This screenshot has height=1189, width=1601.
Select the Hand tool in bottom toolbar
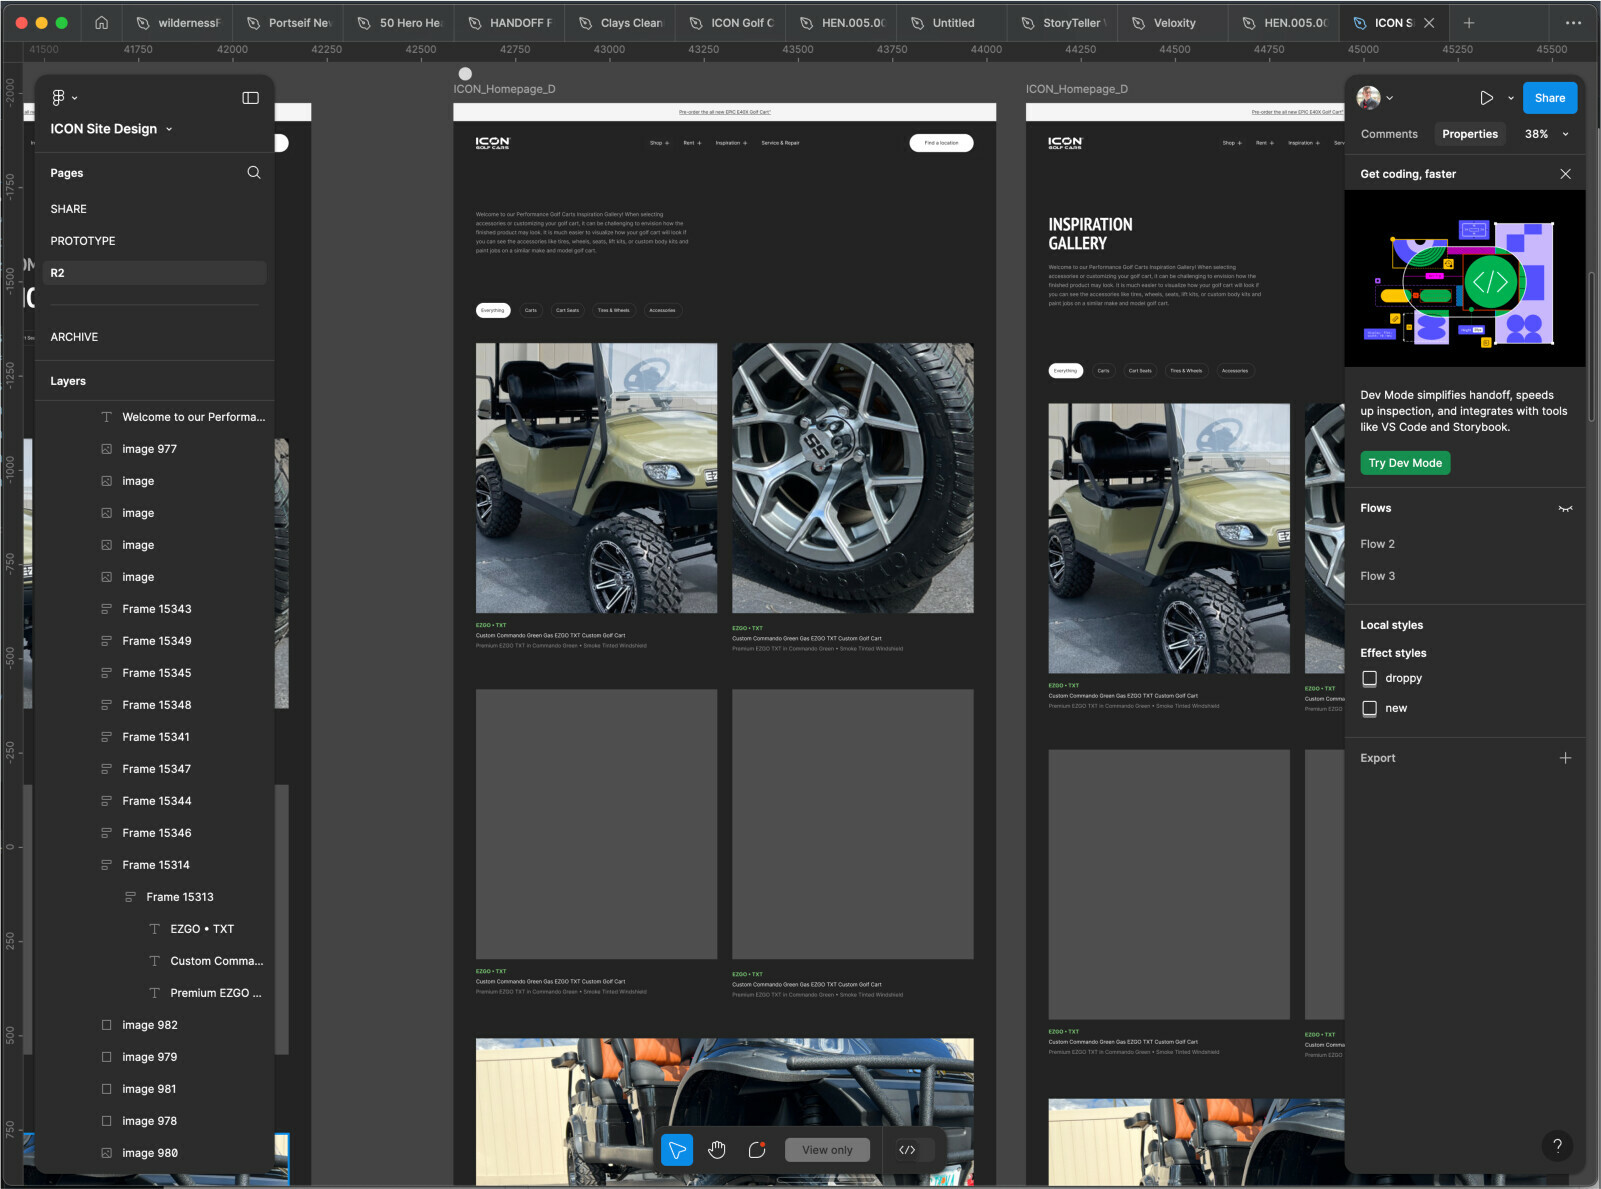pos(717,1150)
